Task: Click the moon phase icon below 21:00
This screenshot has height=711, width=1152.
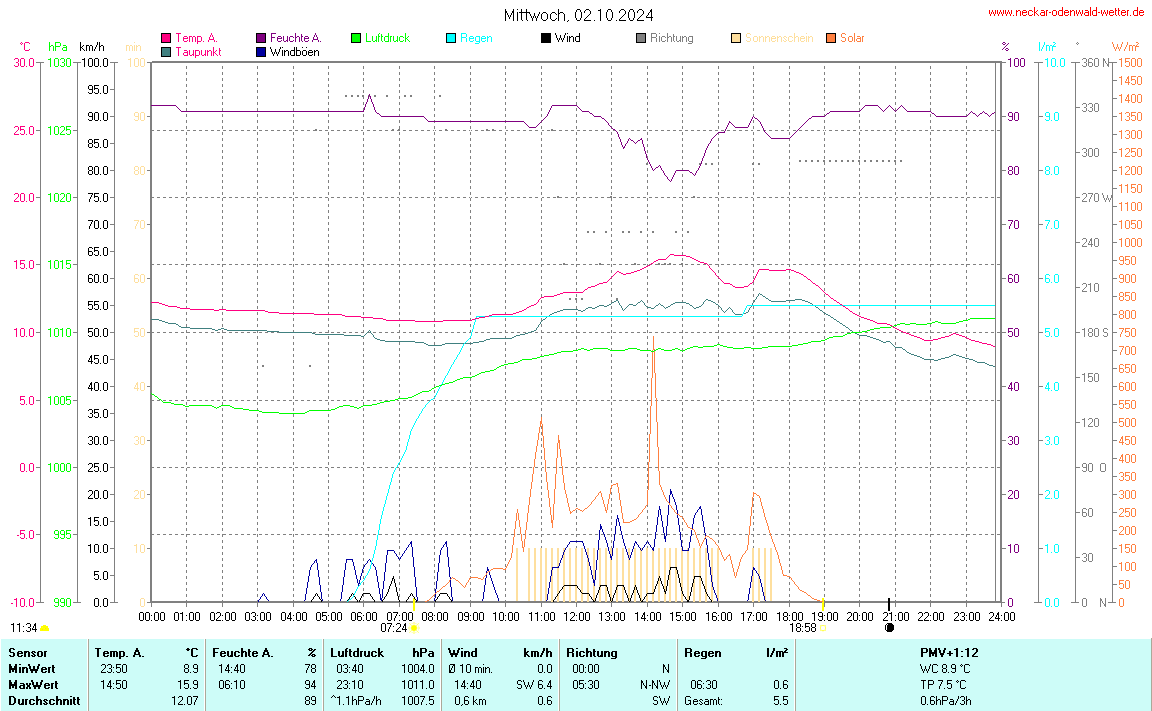Action: 889,628
